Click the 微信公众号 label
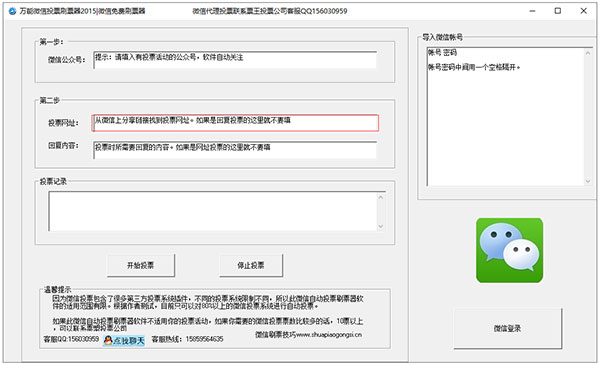This screenshot has width=600, height=365. click(x=66, y=60)
